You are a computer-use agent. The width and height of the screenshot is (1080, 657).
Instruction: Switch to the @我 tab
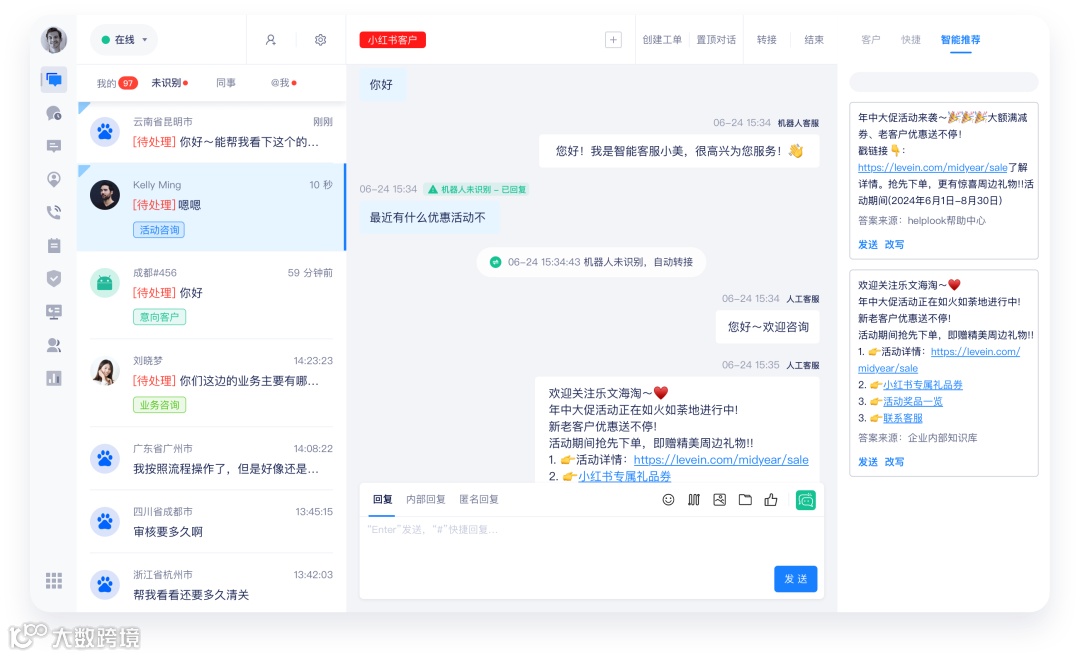click(284, 83)
